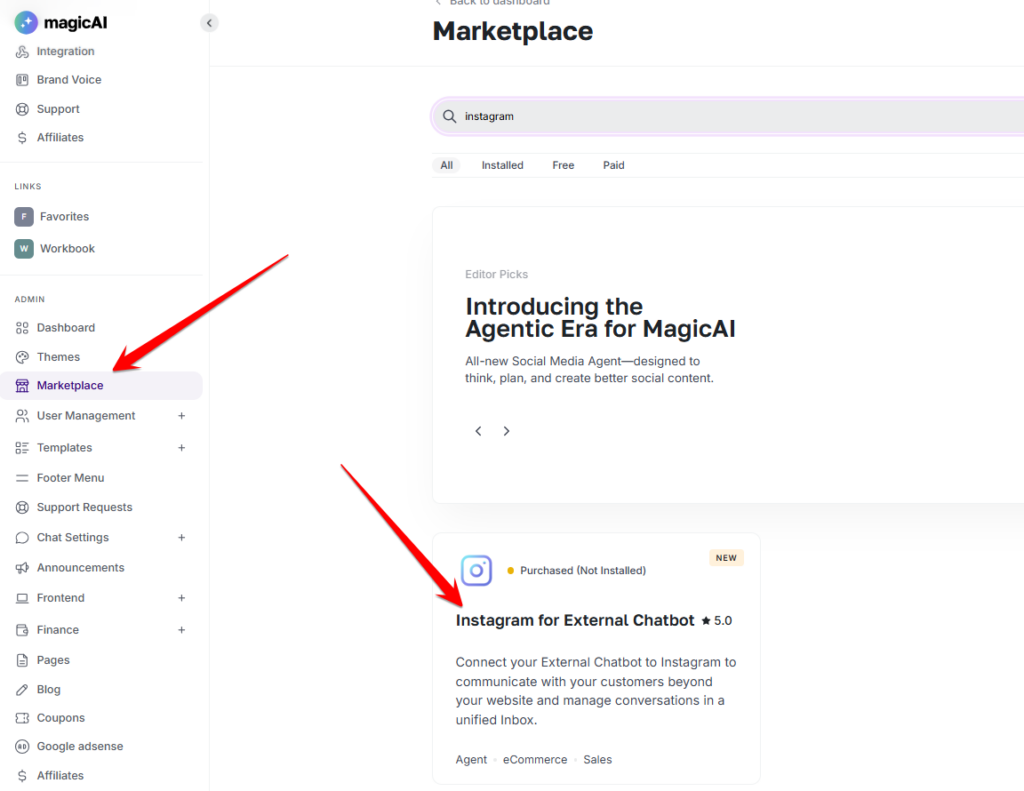Open Marketplace in the admin menu

[70, 386]
